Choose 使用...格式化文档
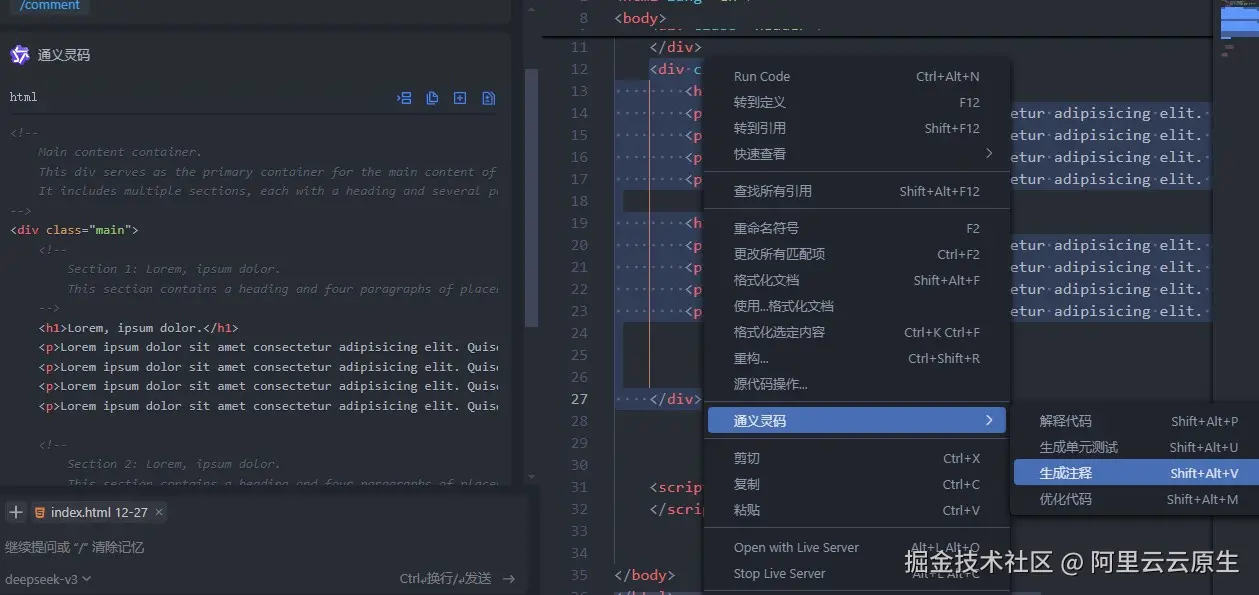The height and width of the screenshot is (595, 1259). pyautogui.click(x=857, y=306)
